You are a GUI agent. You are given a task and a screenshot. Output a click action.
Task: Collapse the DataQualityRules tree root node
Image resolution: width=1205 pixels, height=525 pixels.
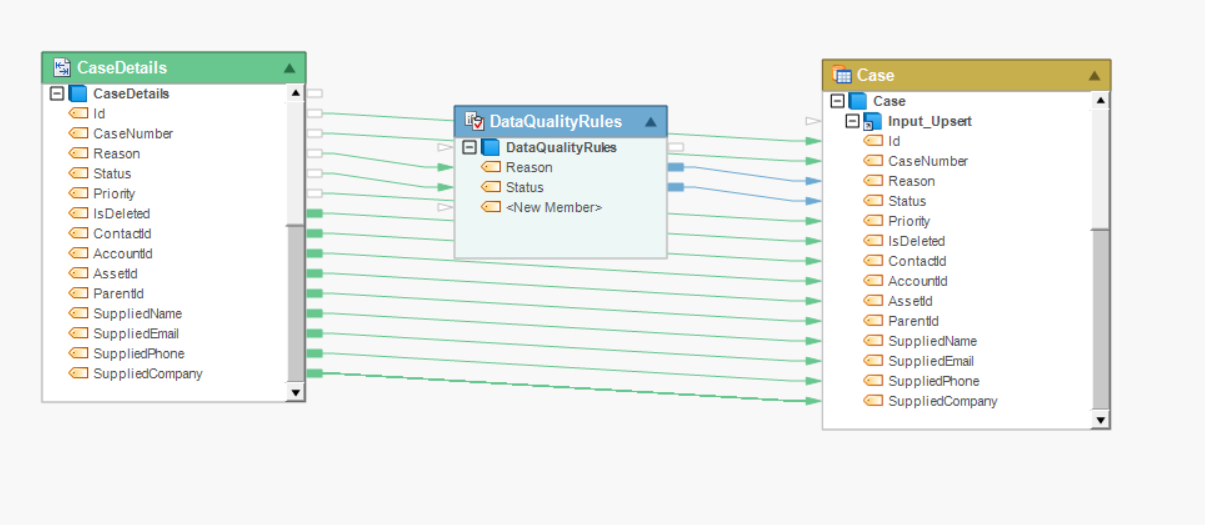[x=469, y=147]
